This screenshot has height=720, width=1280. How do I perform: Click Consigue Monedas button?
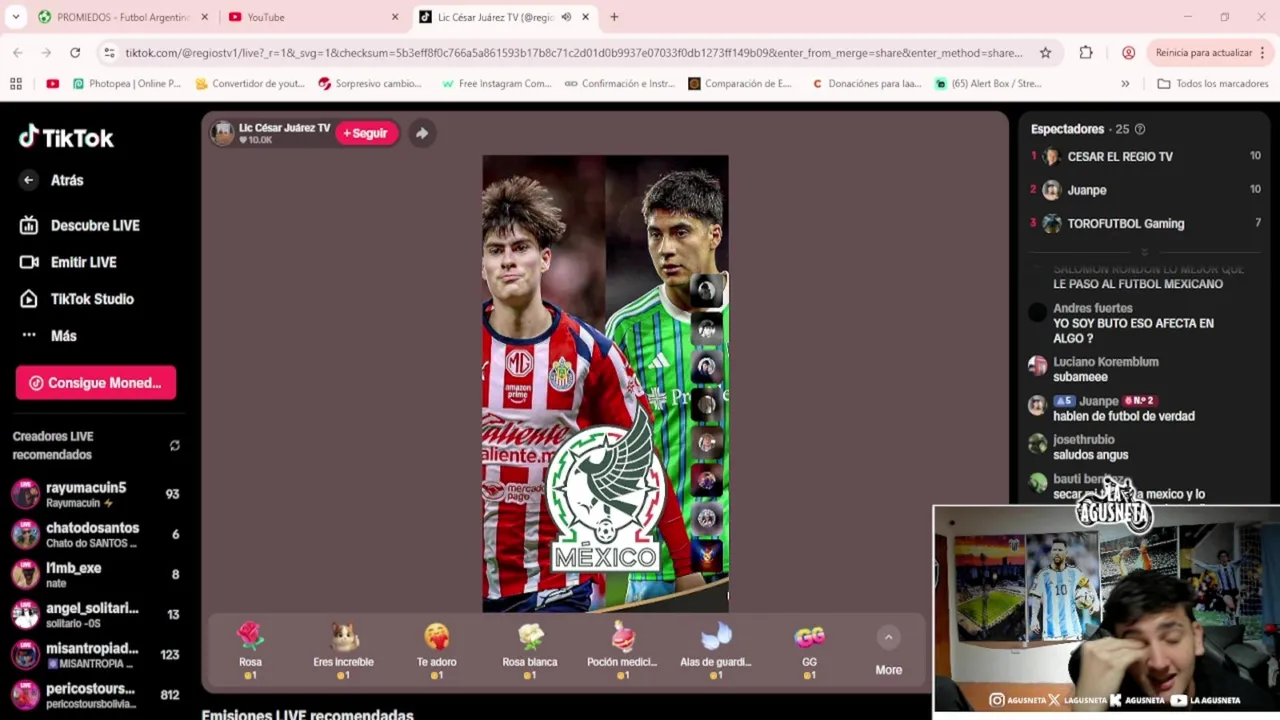[96, 383]
